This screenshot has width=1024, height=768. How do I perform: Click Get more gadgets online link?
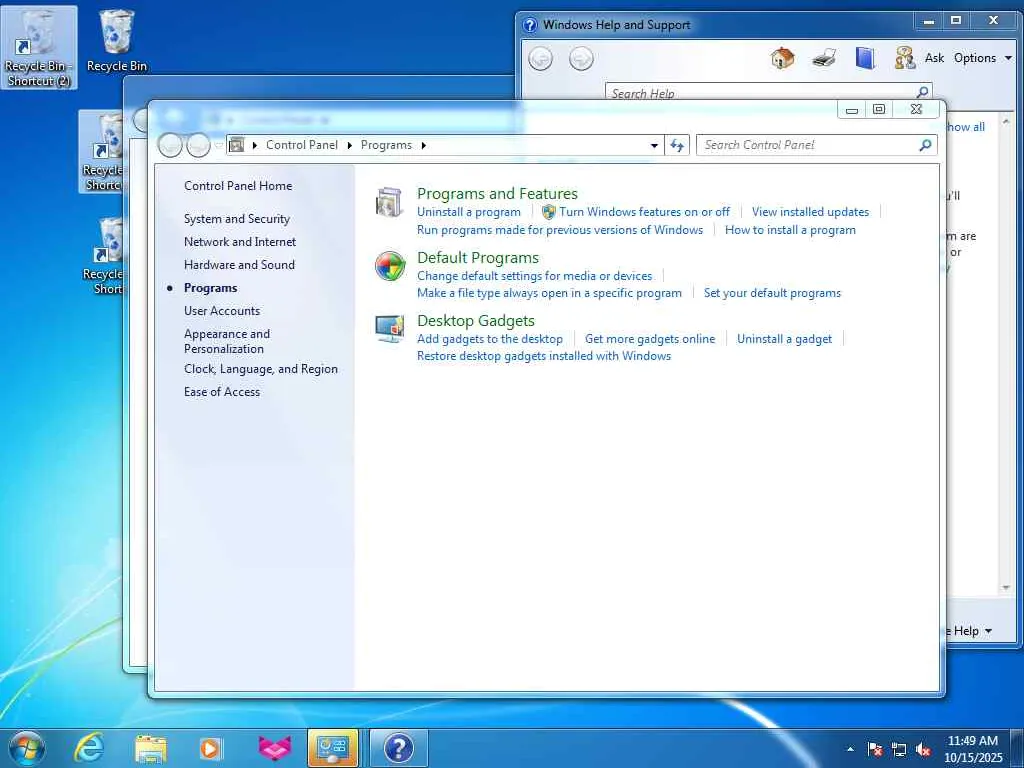(649, 338)
